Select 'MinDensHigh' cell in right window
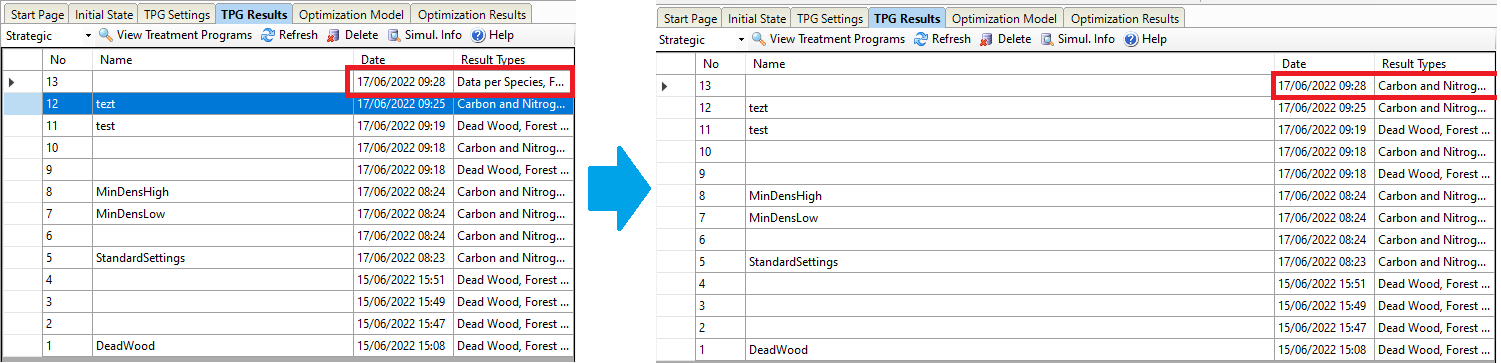 [x=1010, y=196]
